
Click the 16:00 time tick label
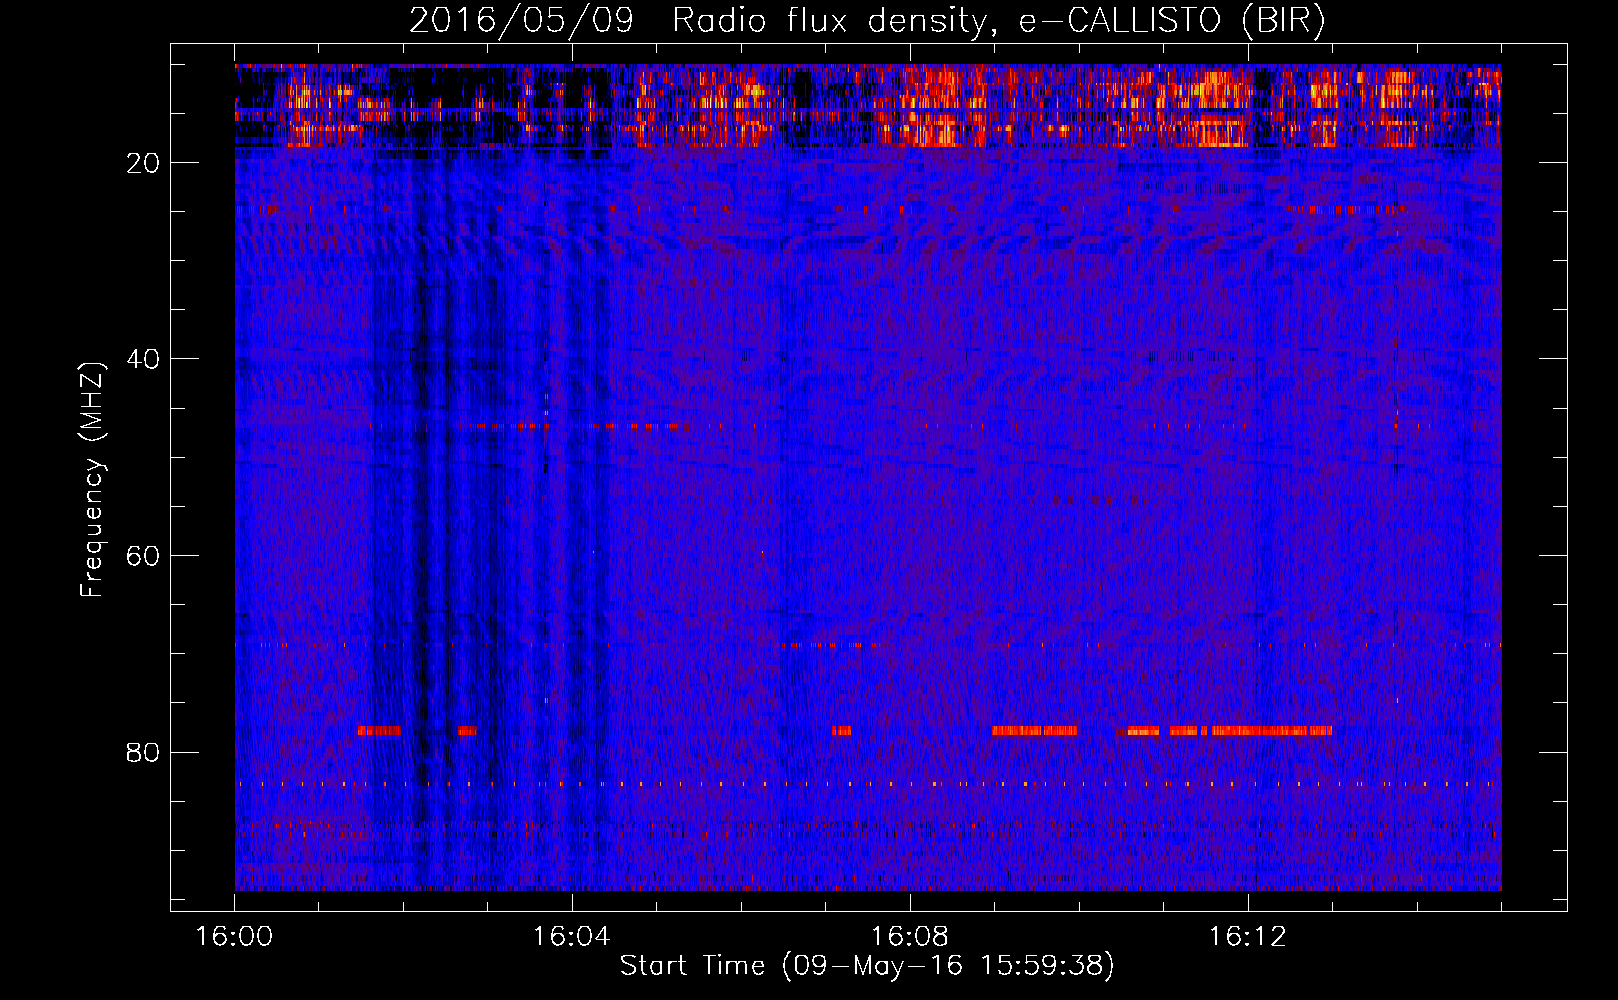(x=234, y=937)
